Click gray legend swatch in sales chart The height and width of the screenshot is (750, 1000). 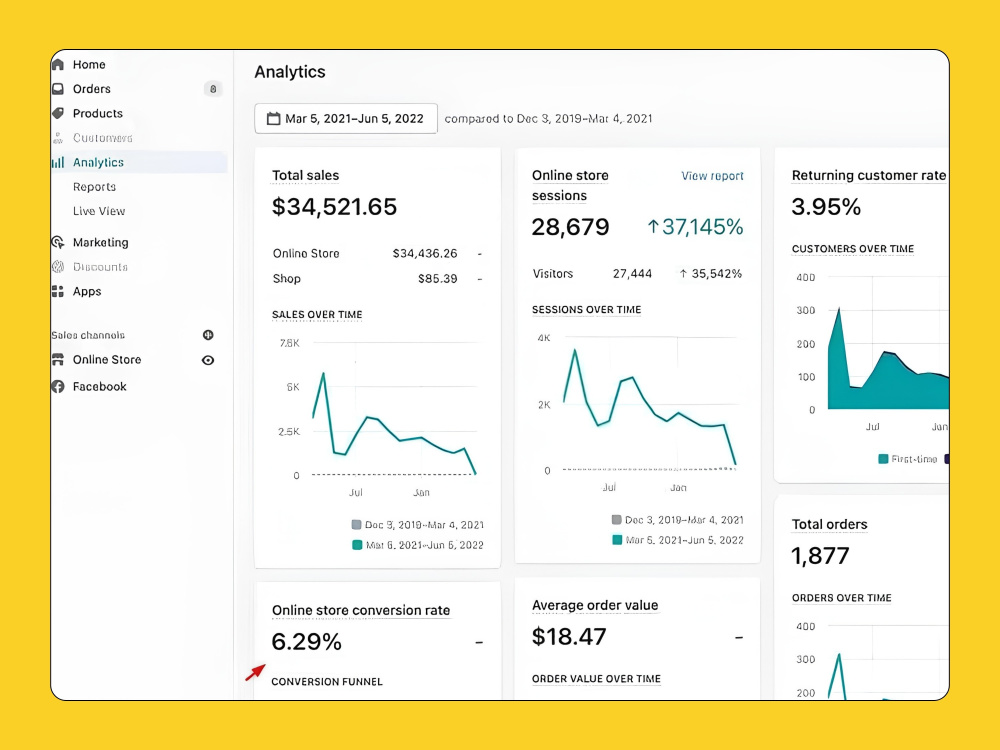point(357,525)
